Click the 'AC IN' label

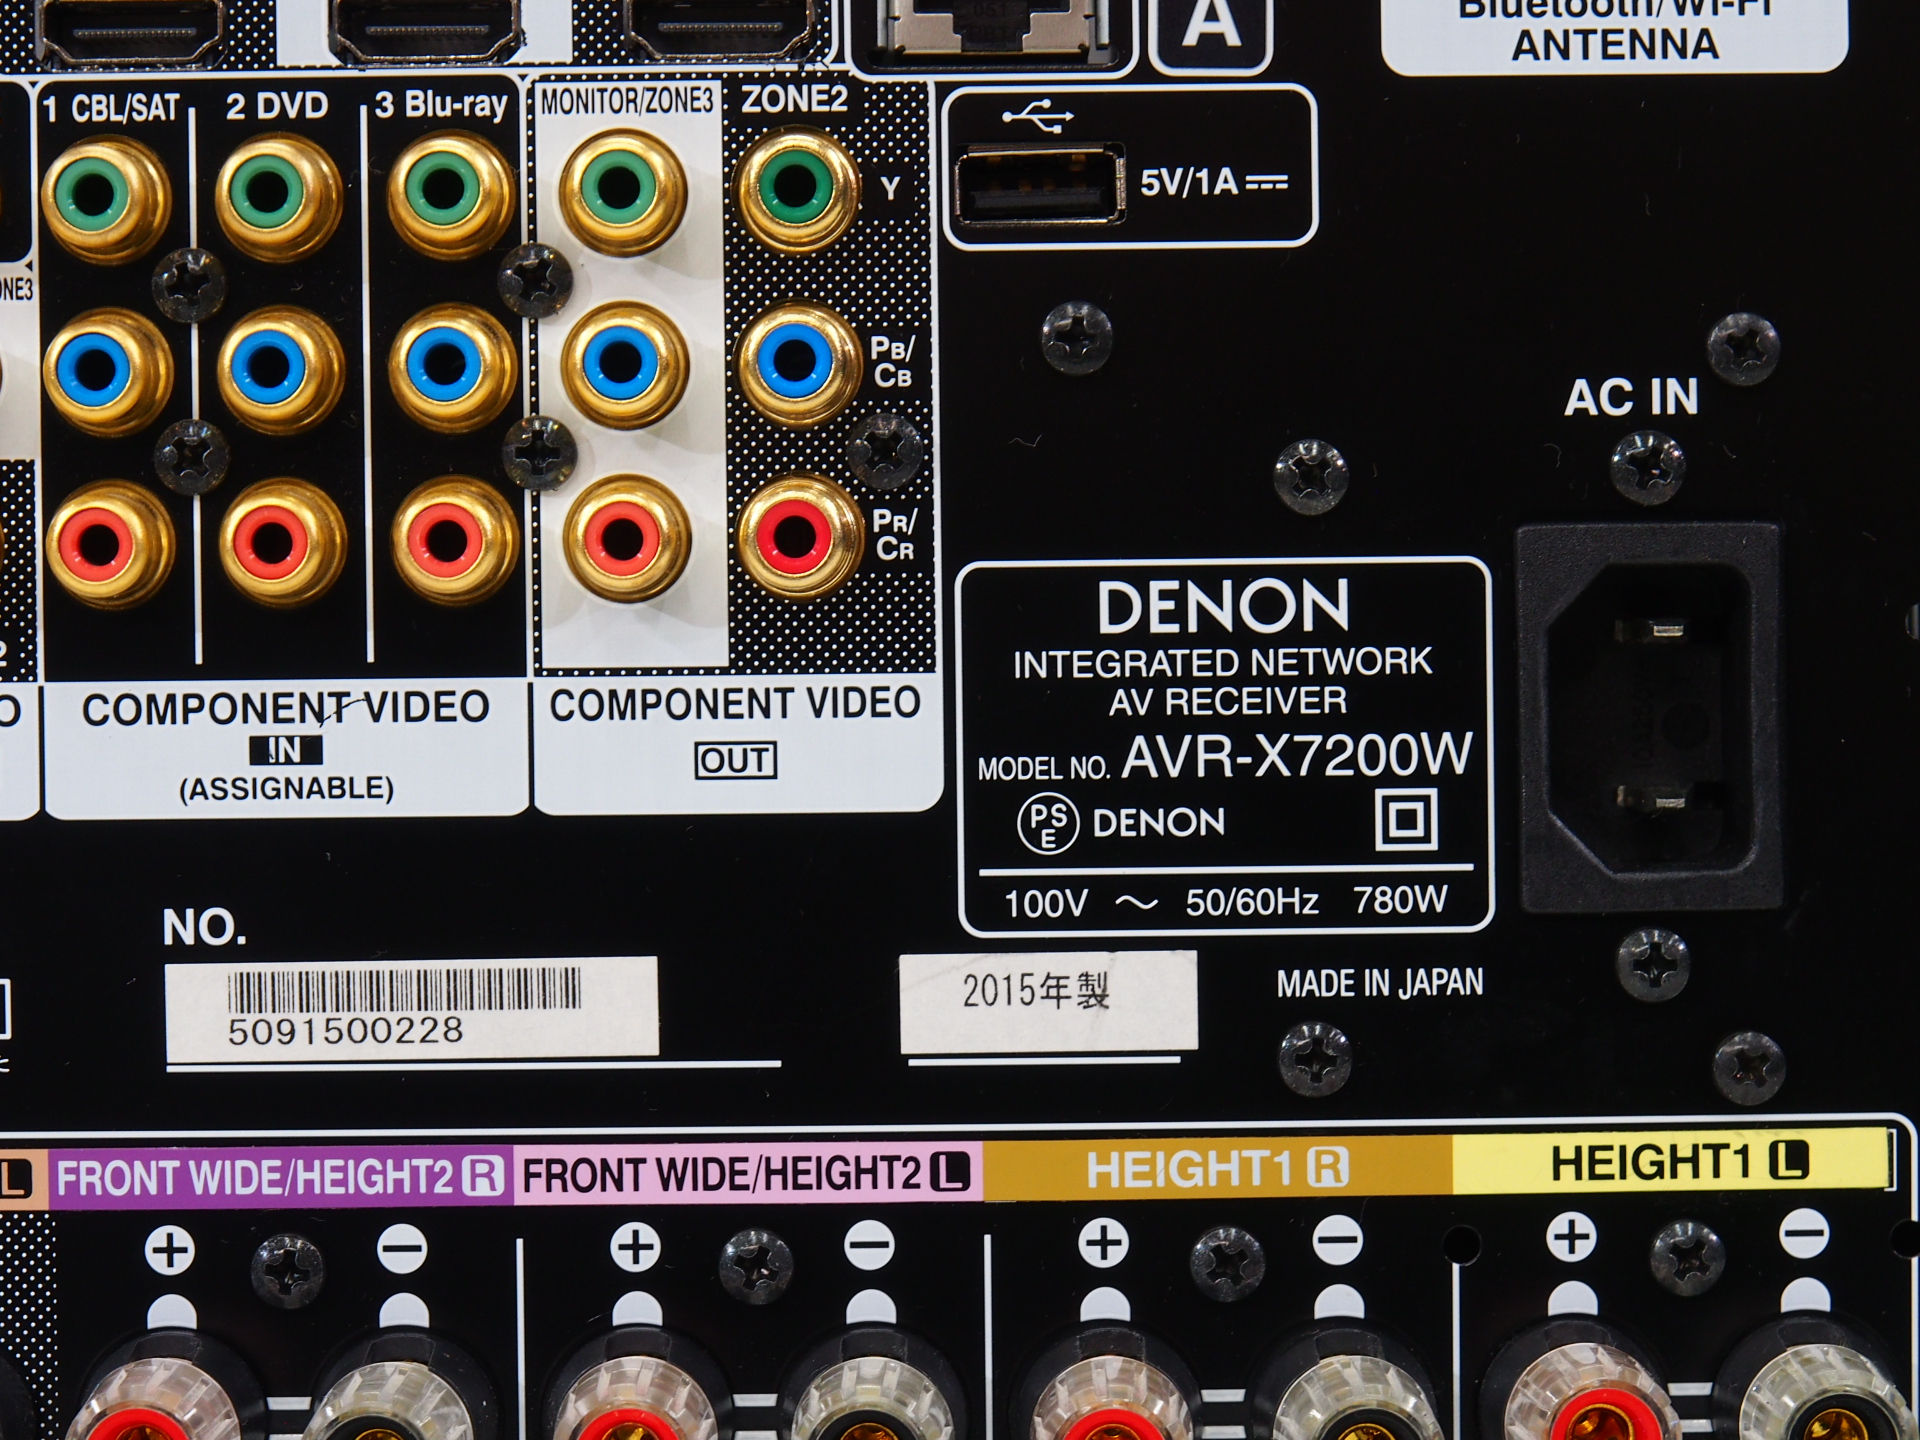1632,397
